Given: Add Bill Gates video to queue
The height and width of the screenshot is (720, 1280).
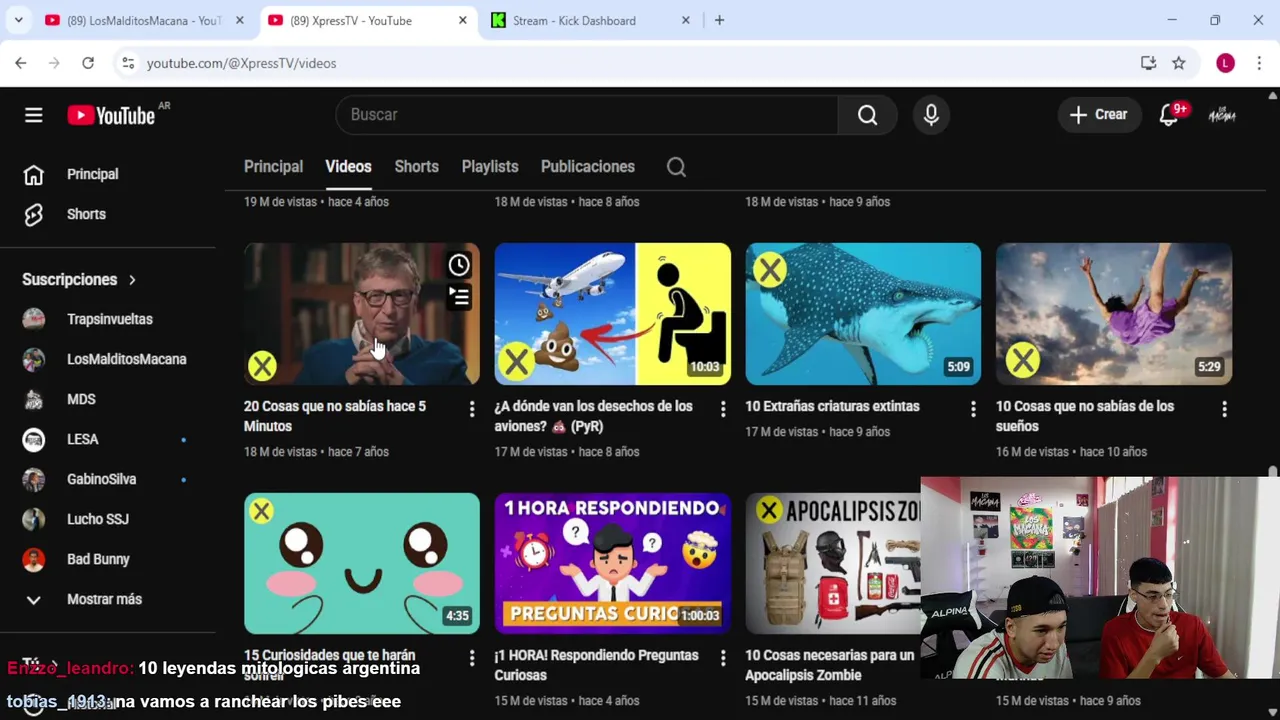Looking at the screenshot, I should 459,297.
